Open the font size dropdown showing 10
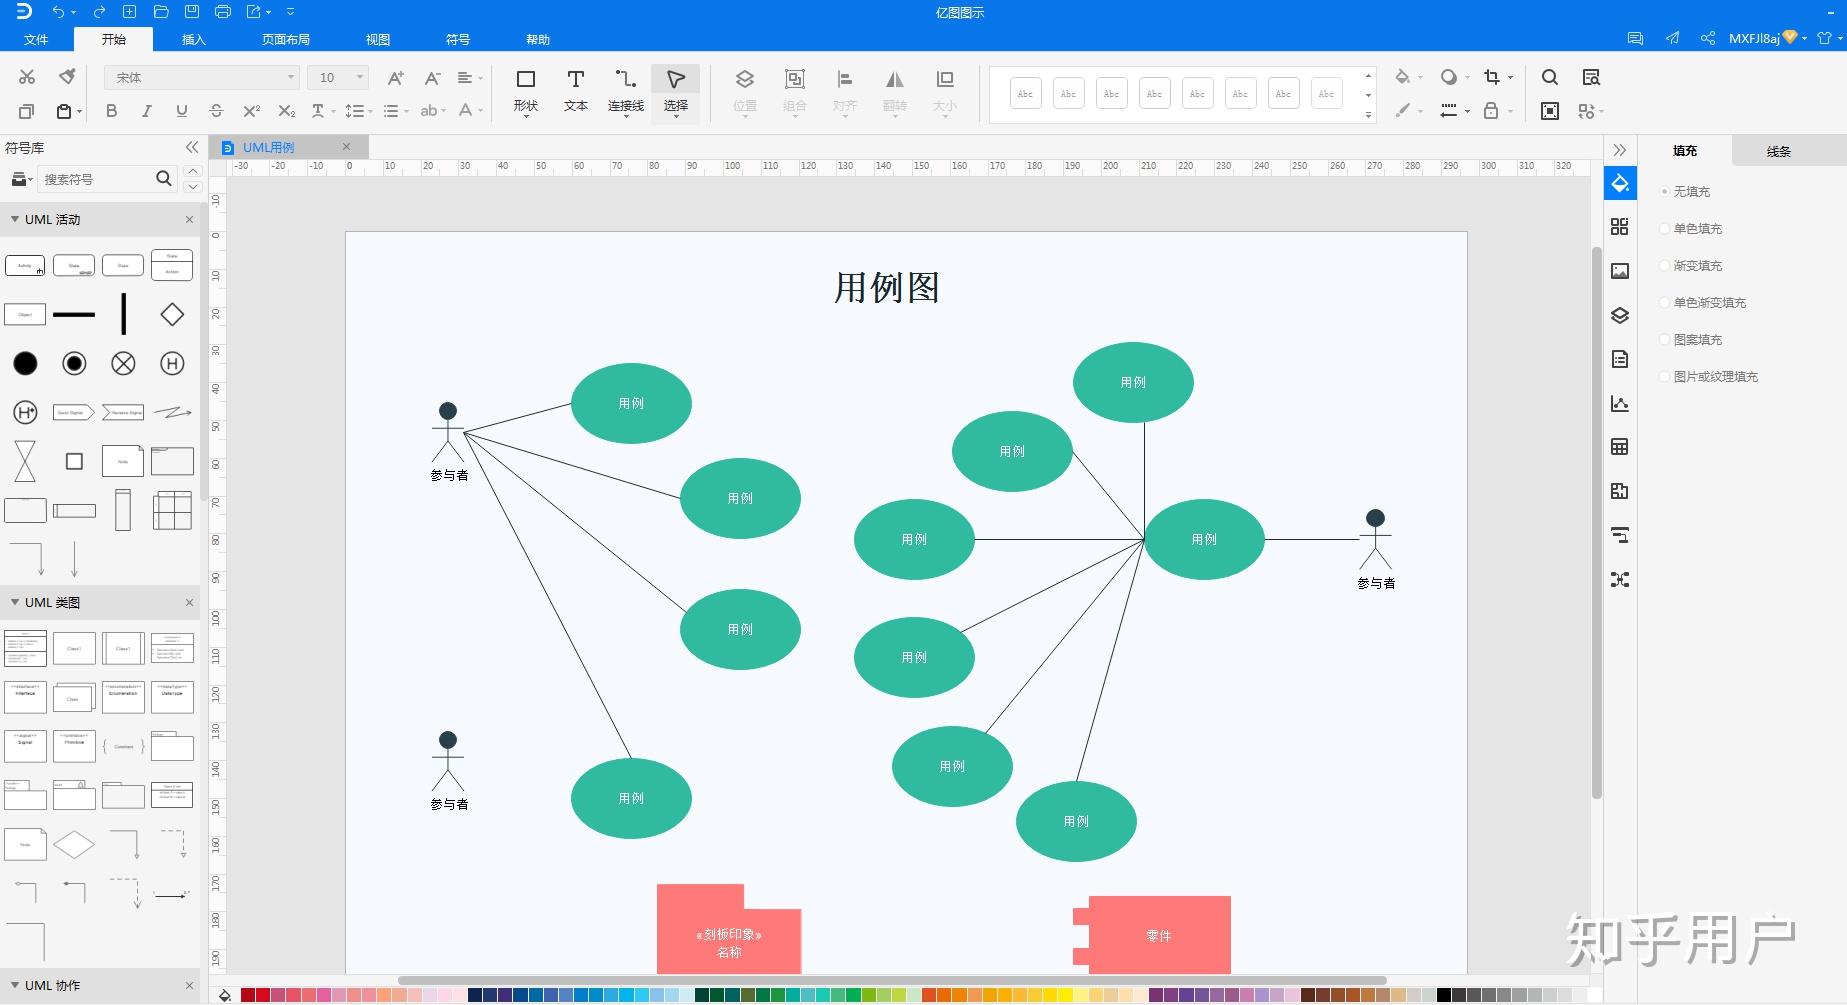 (339, 77)
